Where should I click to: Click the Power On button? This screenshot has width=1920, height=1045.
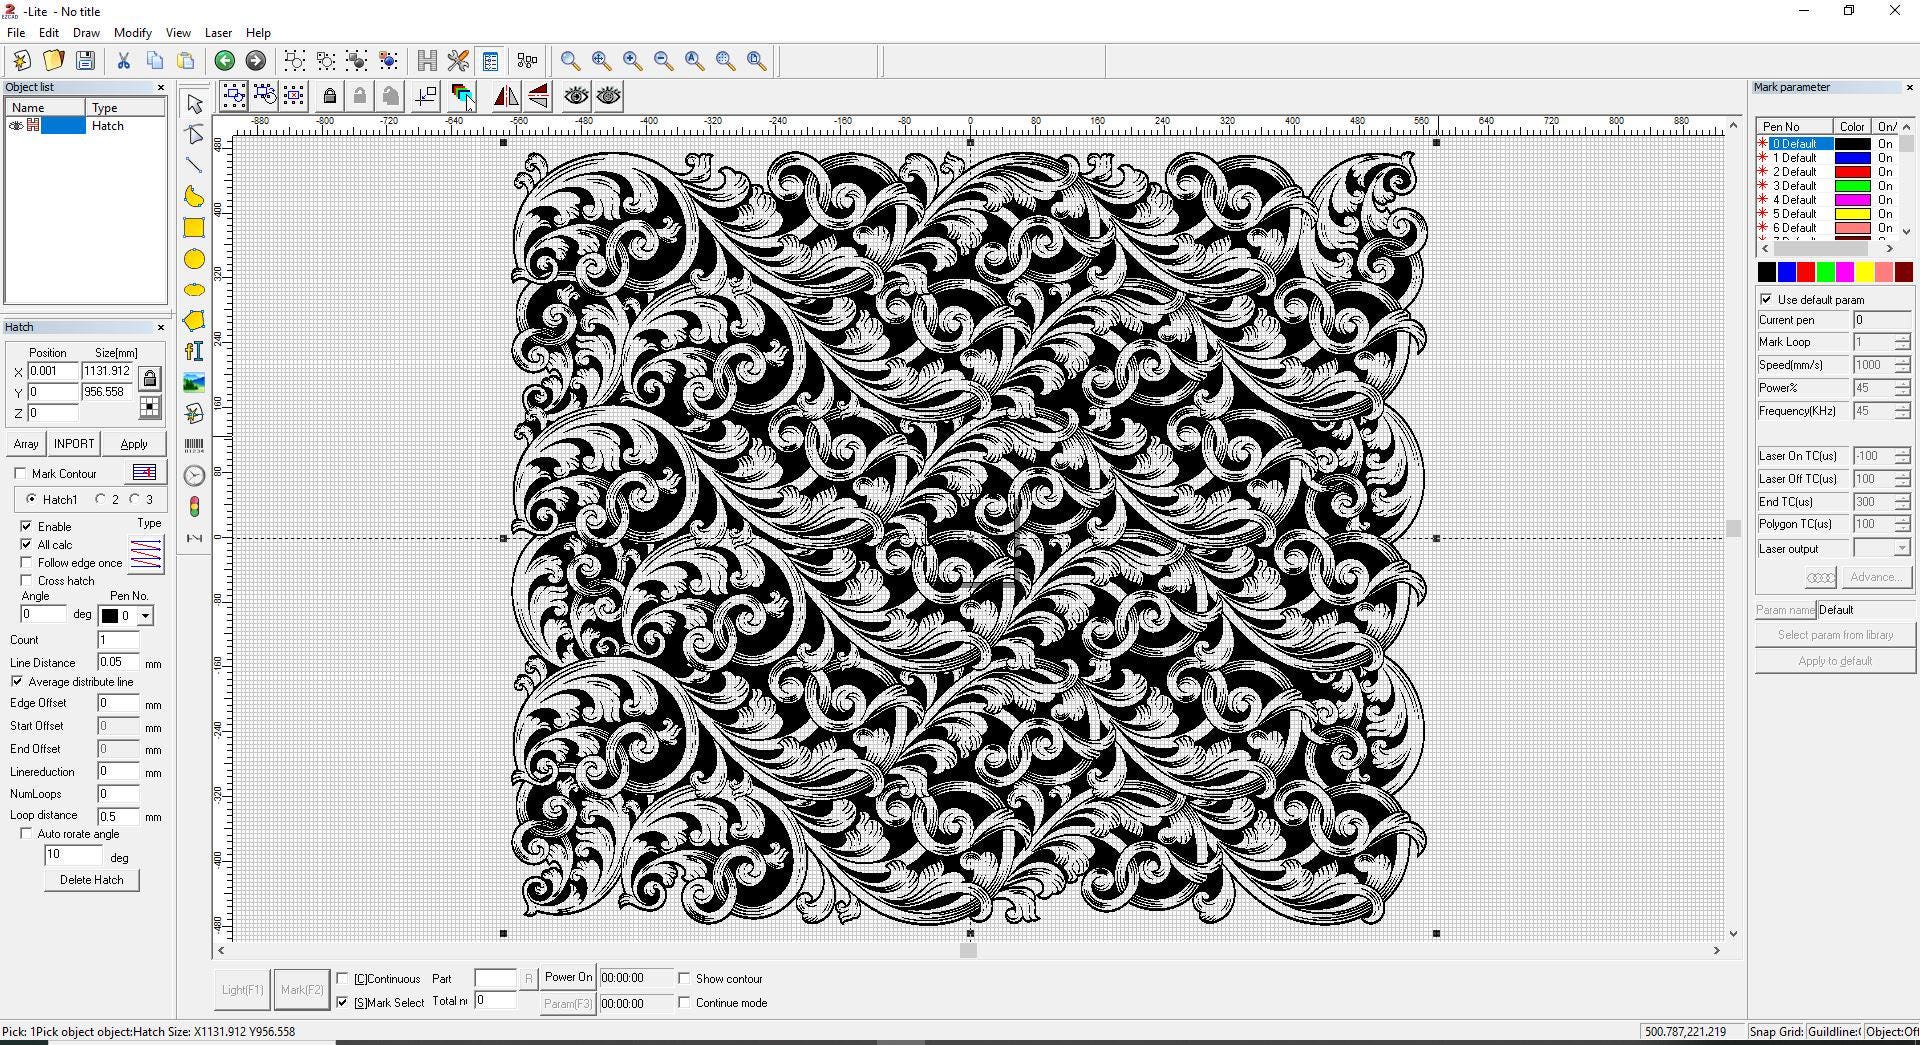pos(568,978)
